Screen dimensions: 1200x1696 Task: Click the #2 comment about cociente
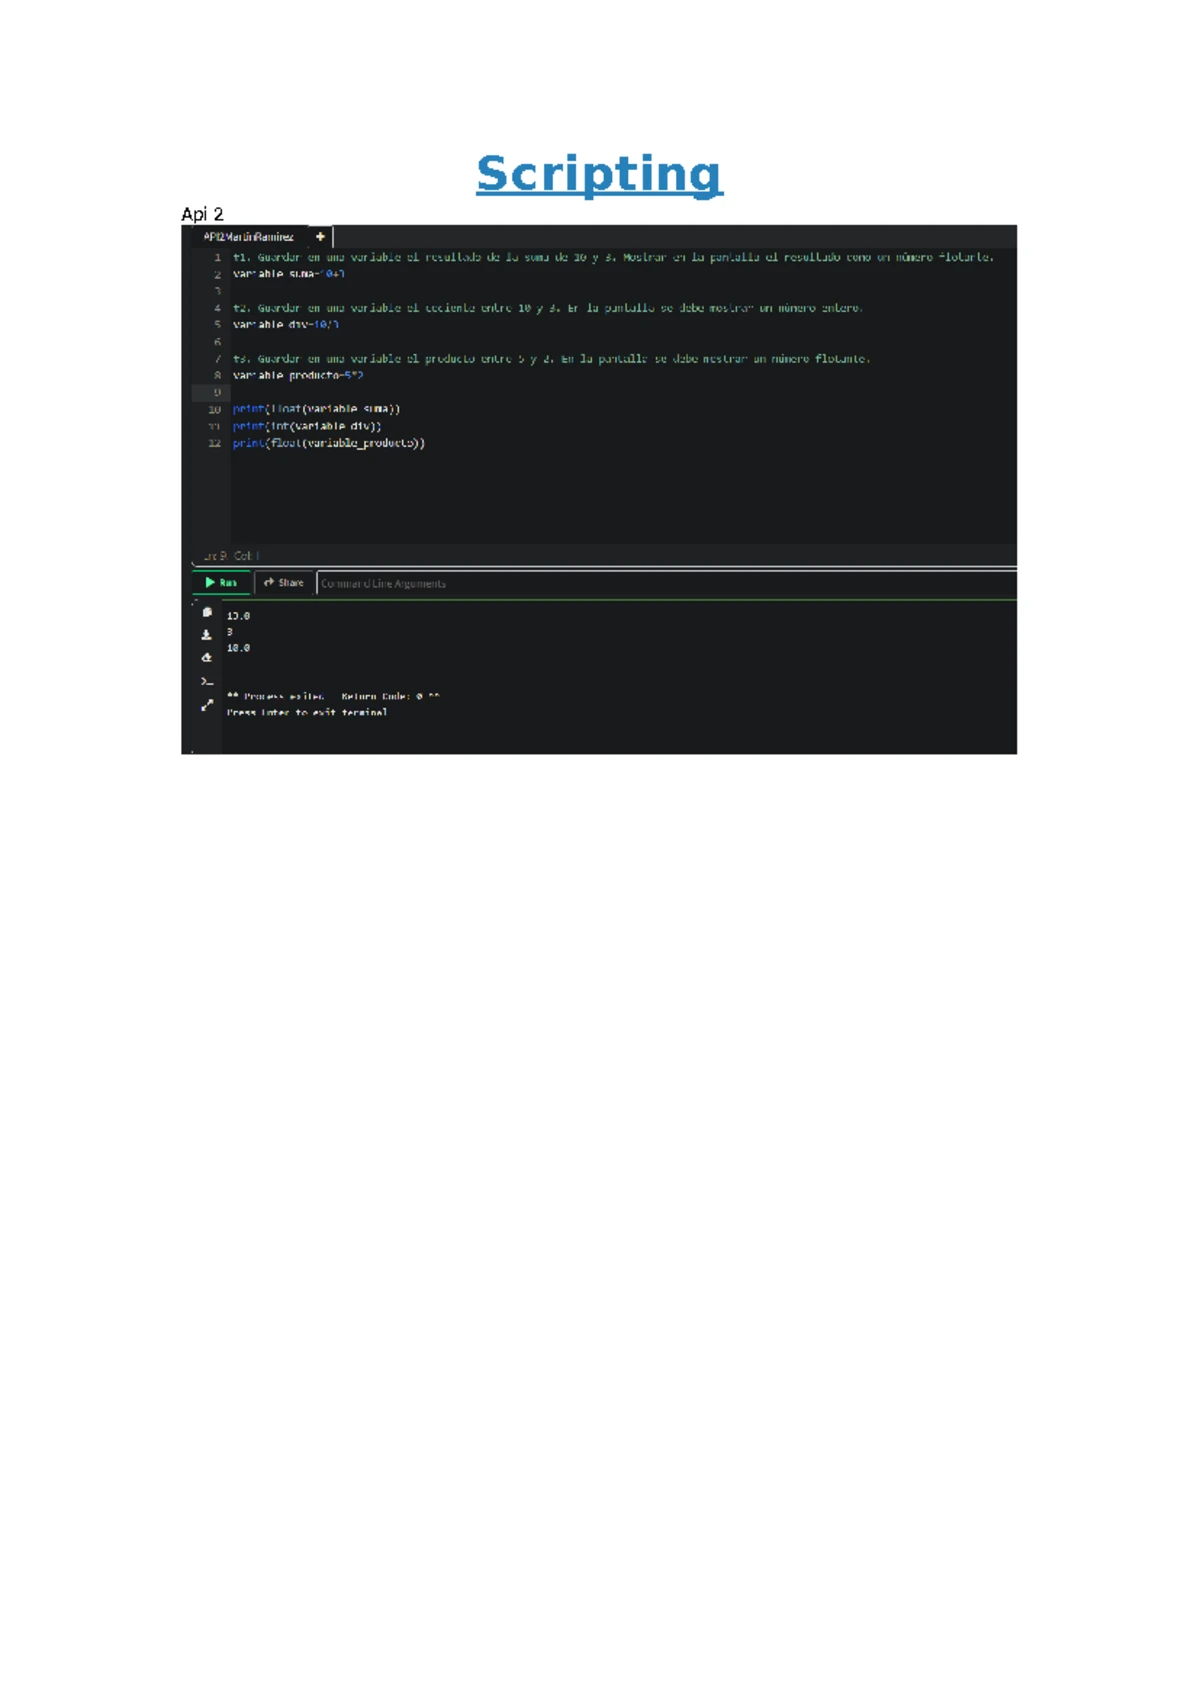548,308
